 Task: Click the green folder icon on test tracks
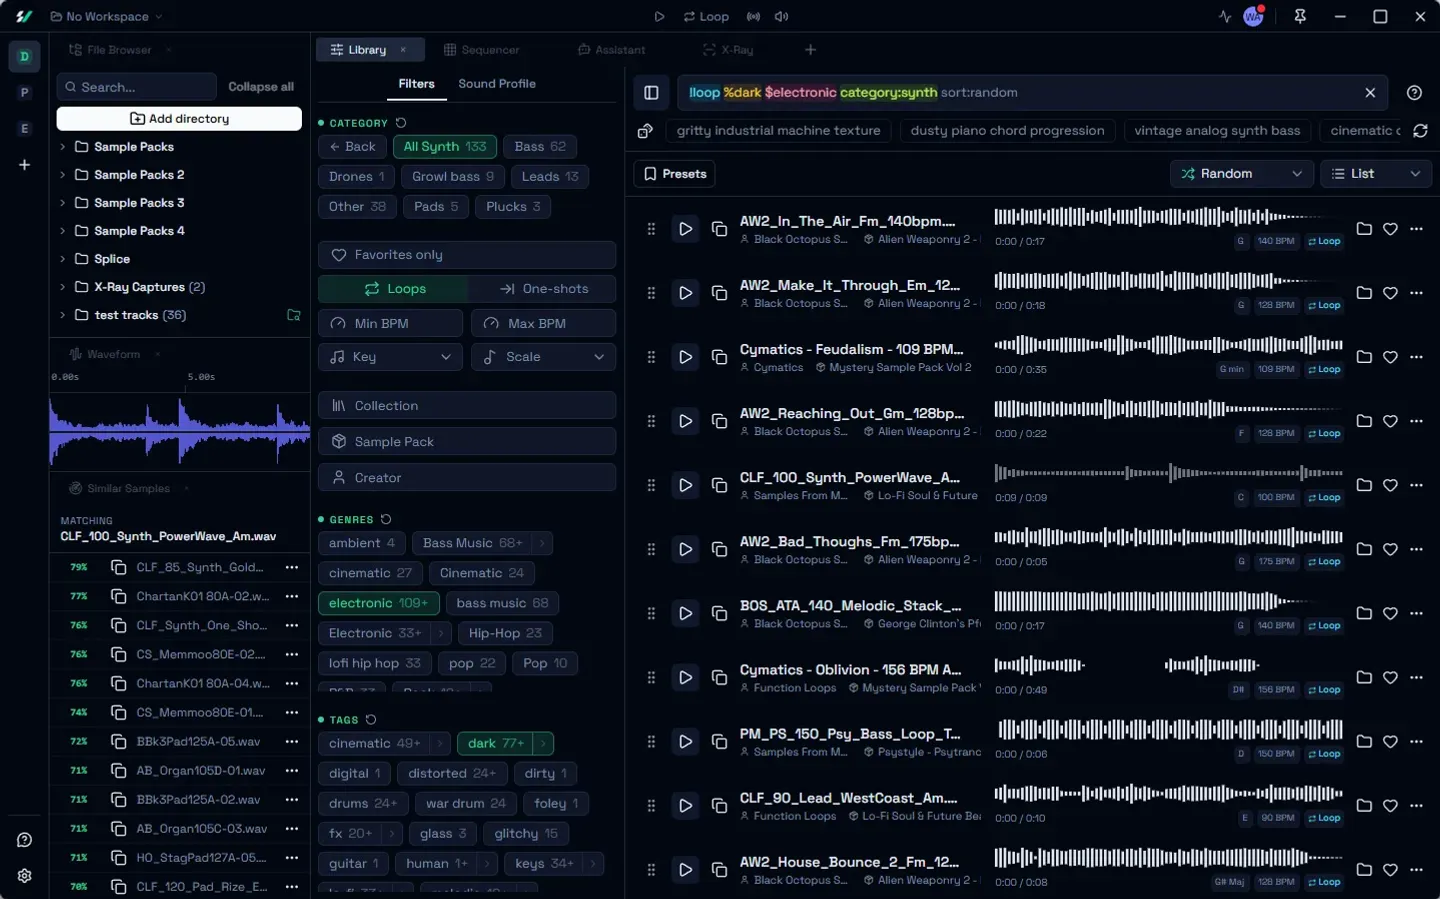pyautogui.click(x=294, y=315)
